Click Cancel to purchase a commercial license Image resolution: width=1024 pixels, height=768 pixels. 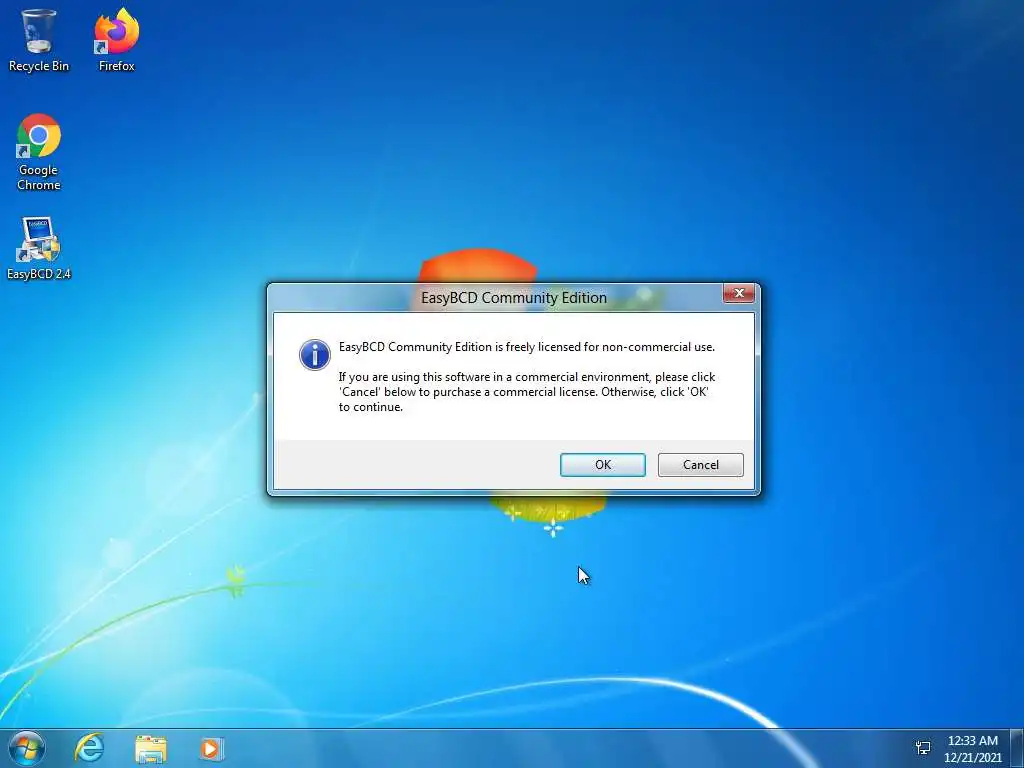click(x=700, y=465)
